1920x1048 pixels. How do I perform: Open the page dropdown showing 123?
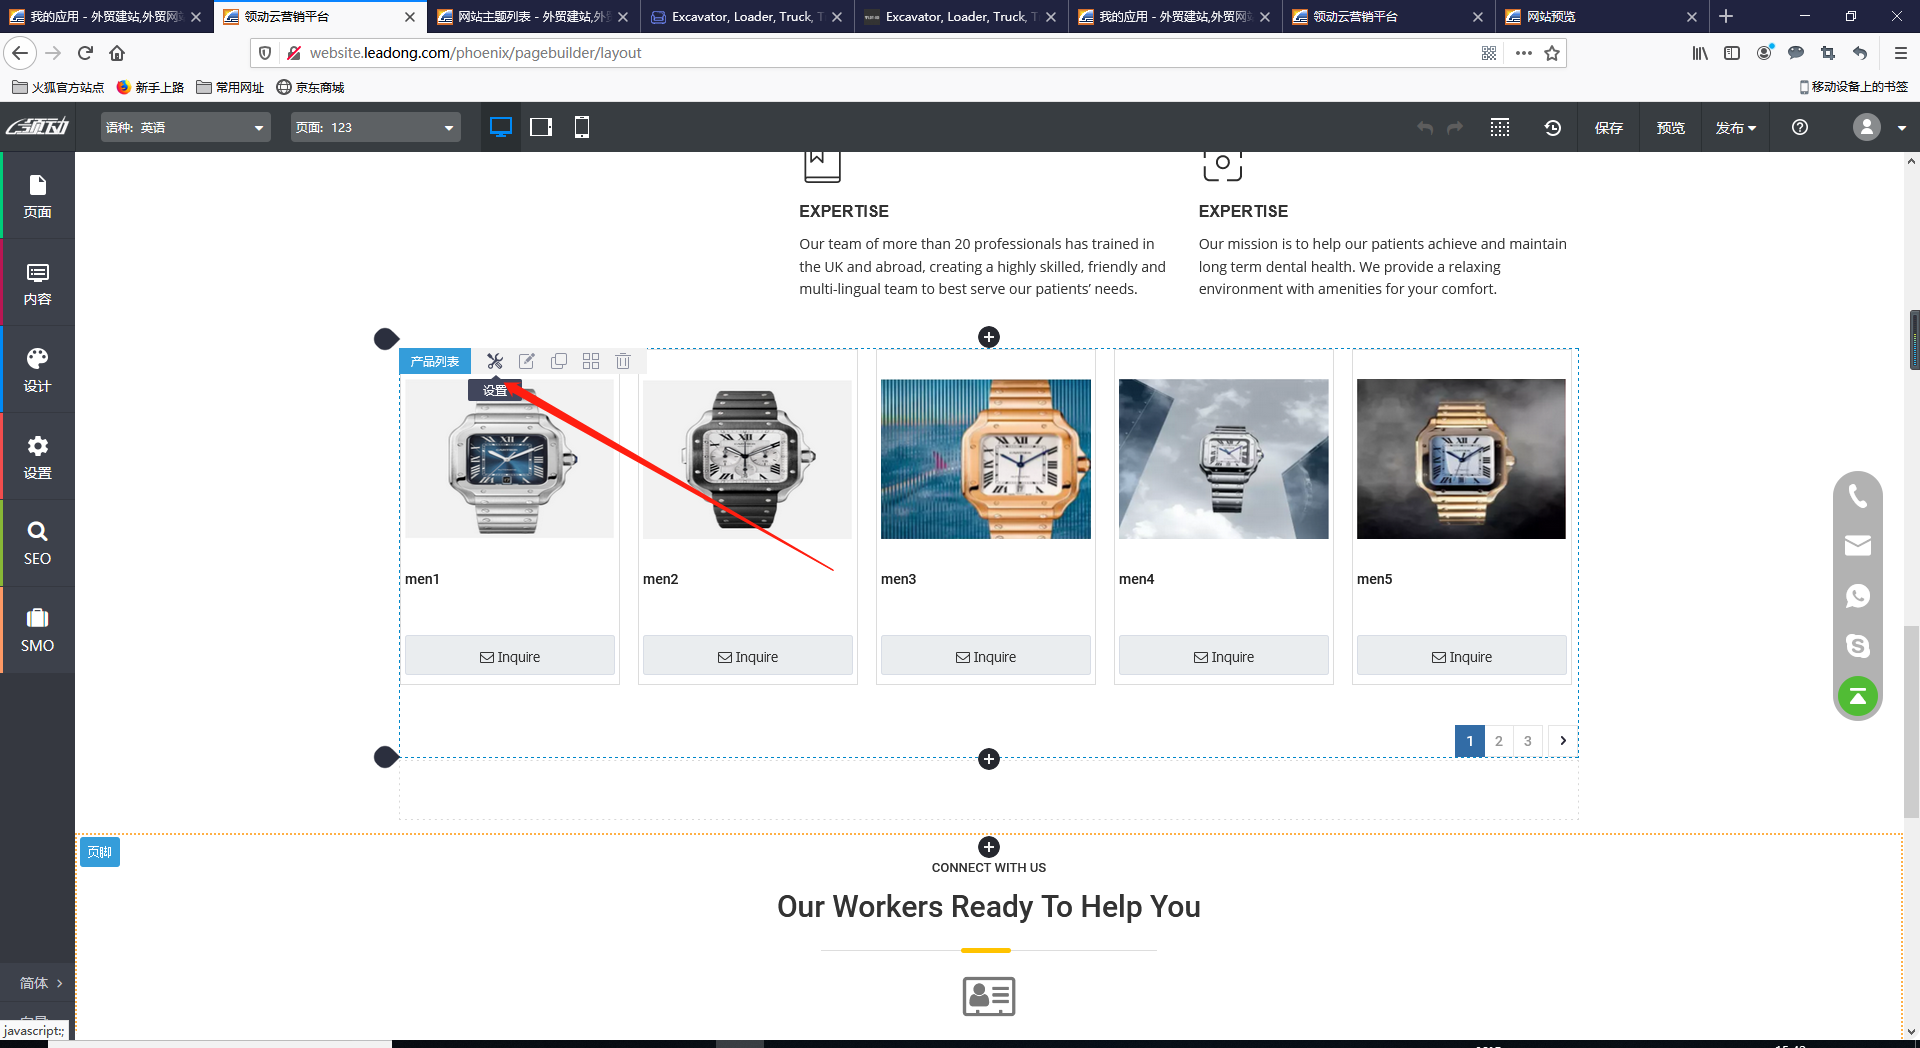pos(375,128)
